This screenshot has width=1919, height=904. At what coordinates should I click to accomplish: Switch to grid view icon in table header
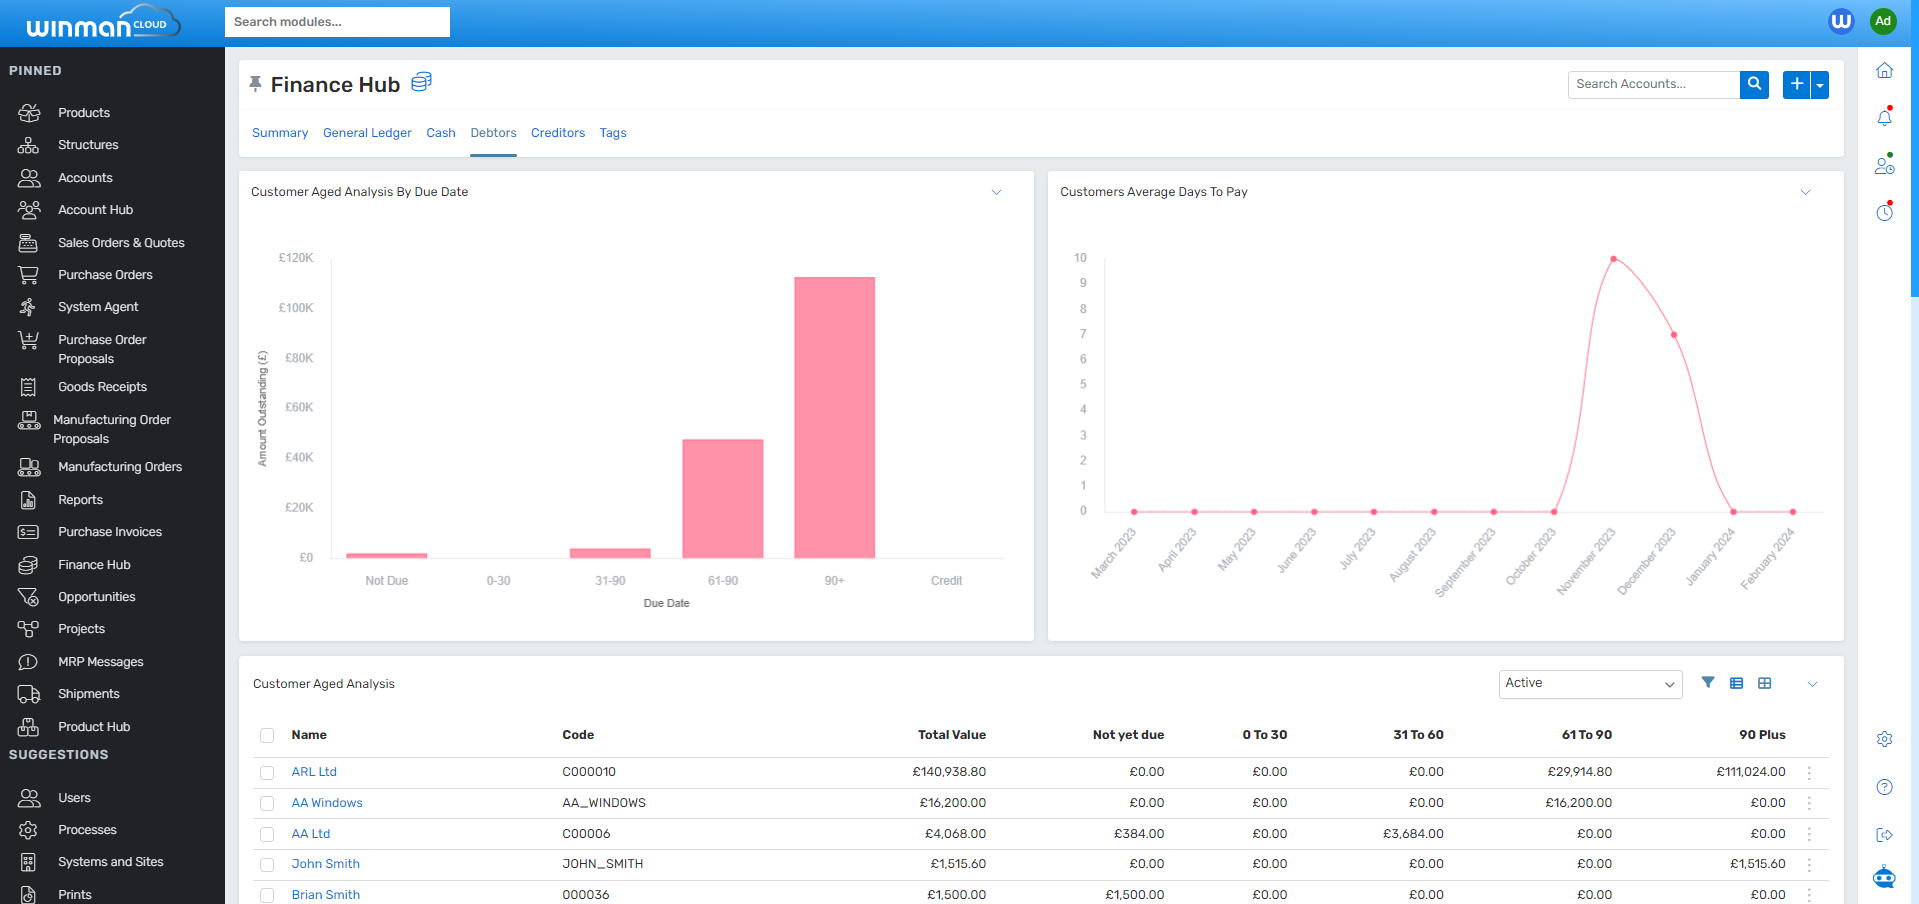click(x=1765, y=683)
